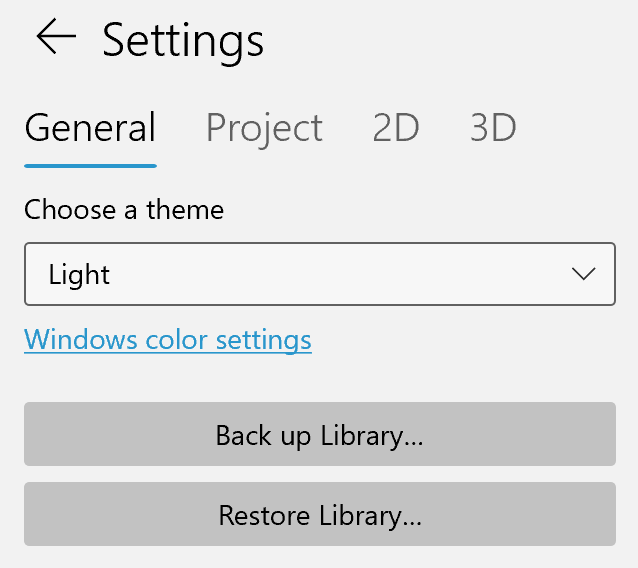This screenshot has height=568, width=638.
Task: Click the Choose a theme label
Action: (x=124, y=210)
